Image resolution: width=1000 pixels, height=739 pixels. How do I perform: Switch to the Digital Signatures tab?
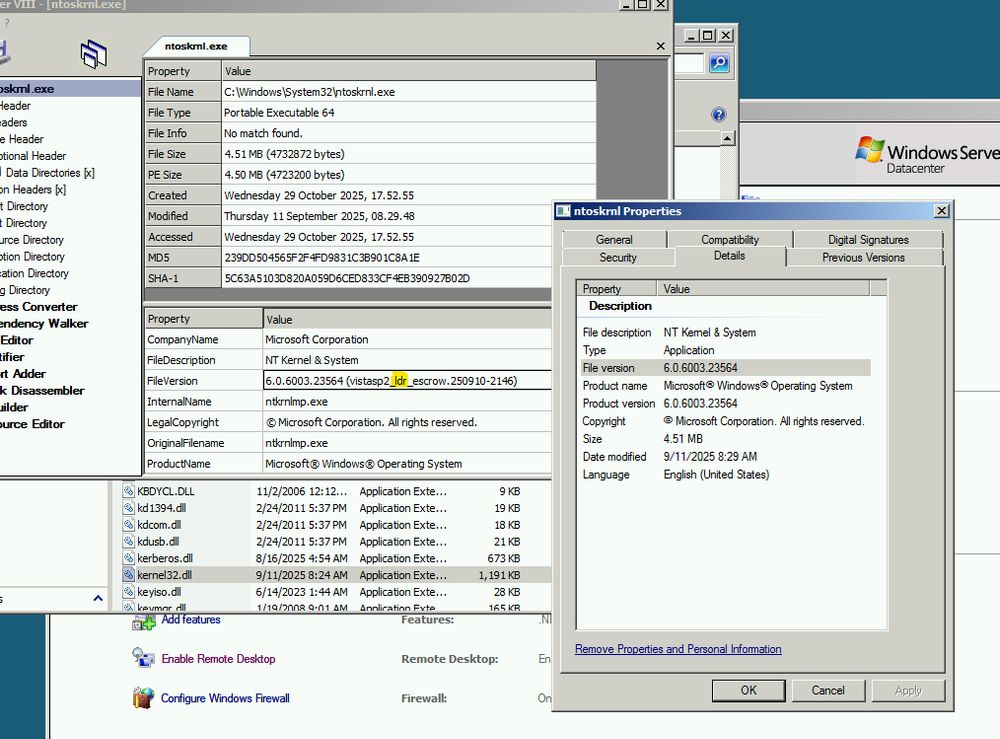coord(866,239)
